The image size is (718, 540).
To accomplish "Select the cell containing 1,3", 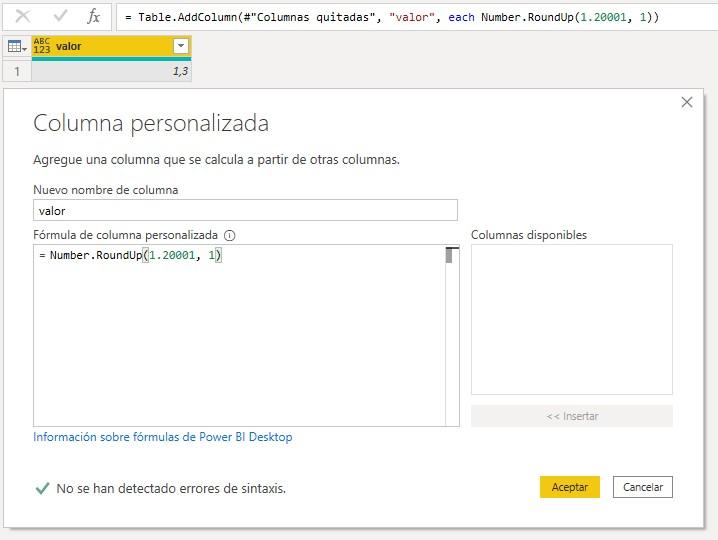I will point(111,71).
